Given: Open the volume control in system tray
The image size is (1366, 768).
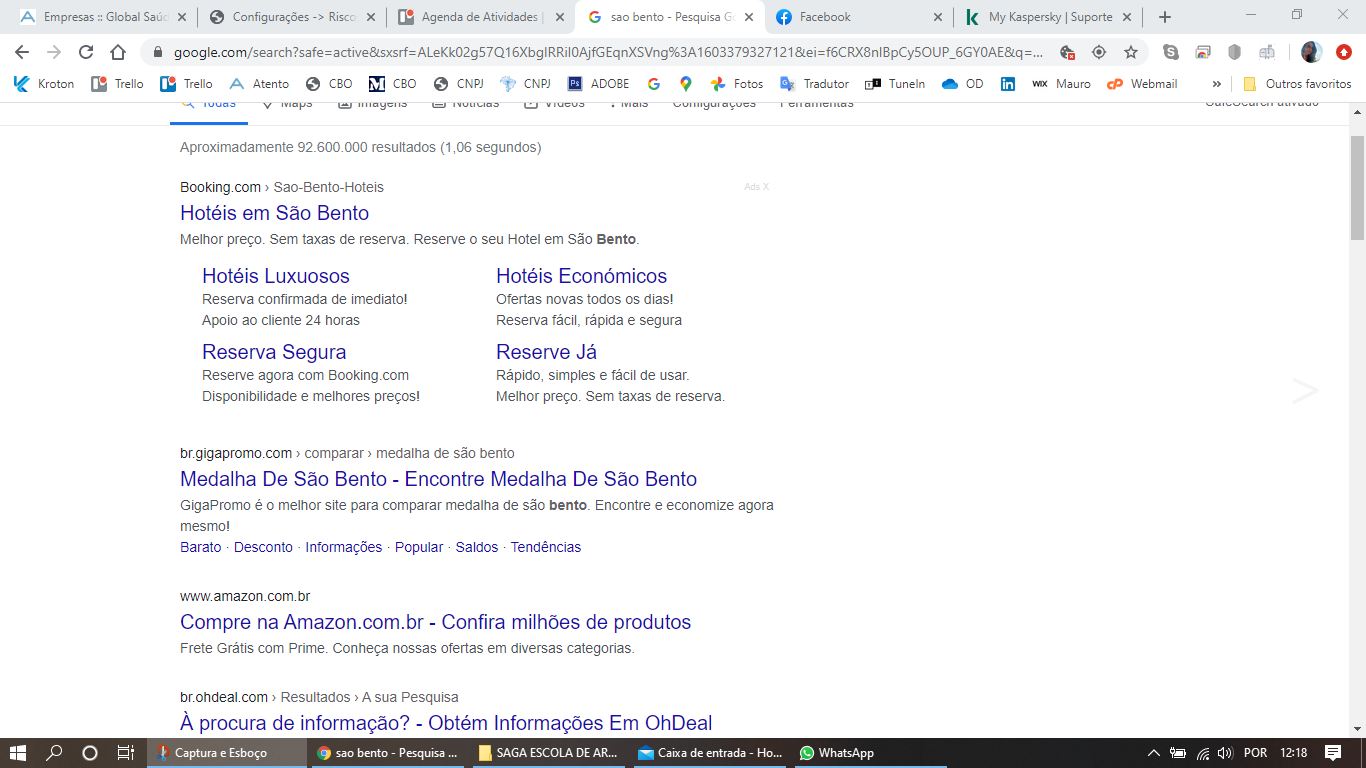Looking at the screenshot, I should click(1226, 753).
